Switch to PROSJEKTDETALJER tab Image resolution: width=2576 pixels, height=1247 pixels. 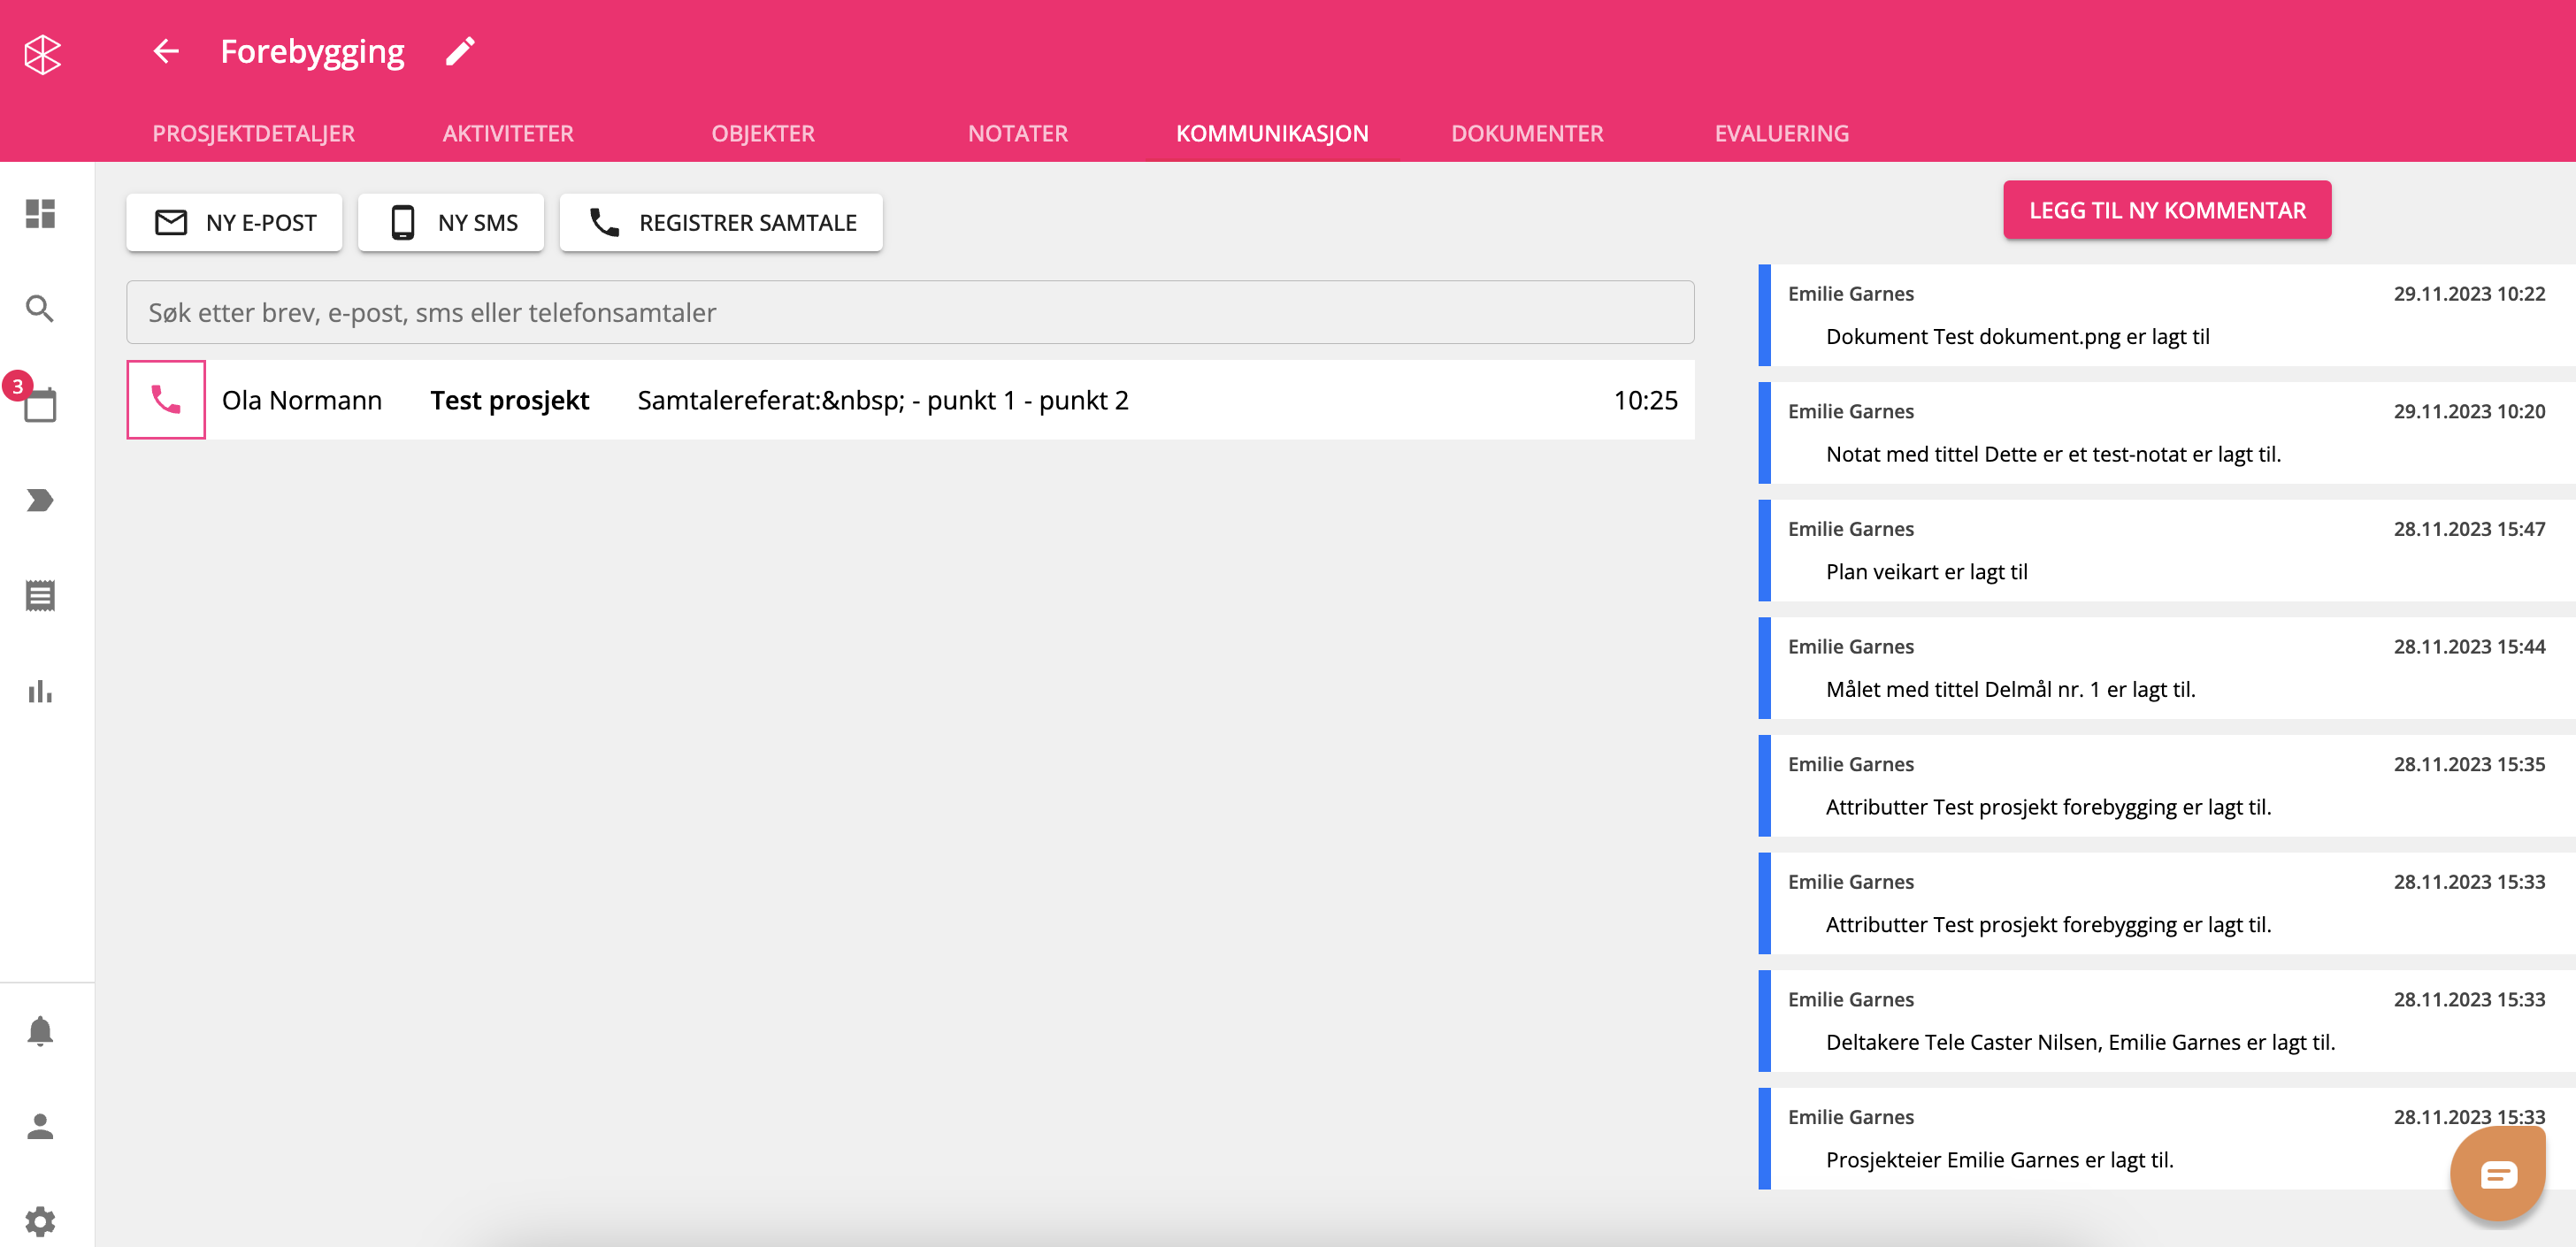253,133
